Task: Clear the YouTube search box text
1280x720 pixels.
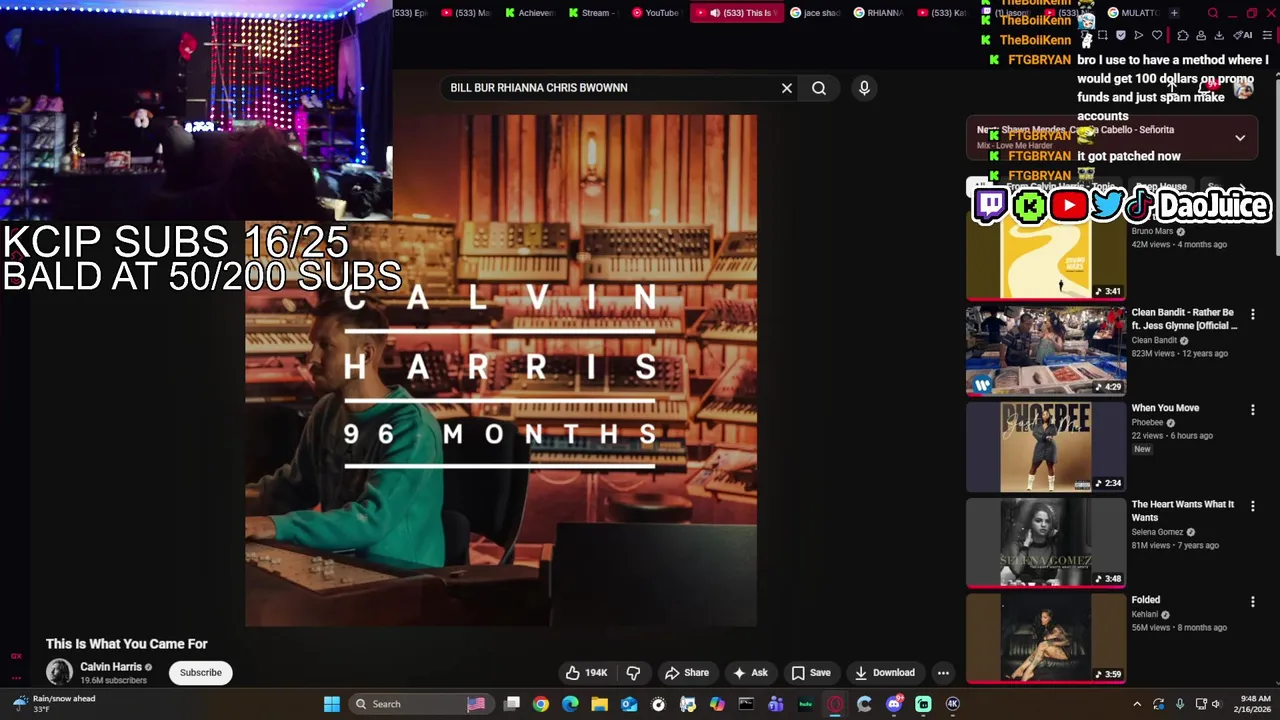Action: click(x=787, y=88)
